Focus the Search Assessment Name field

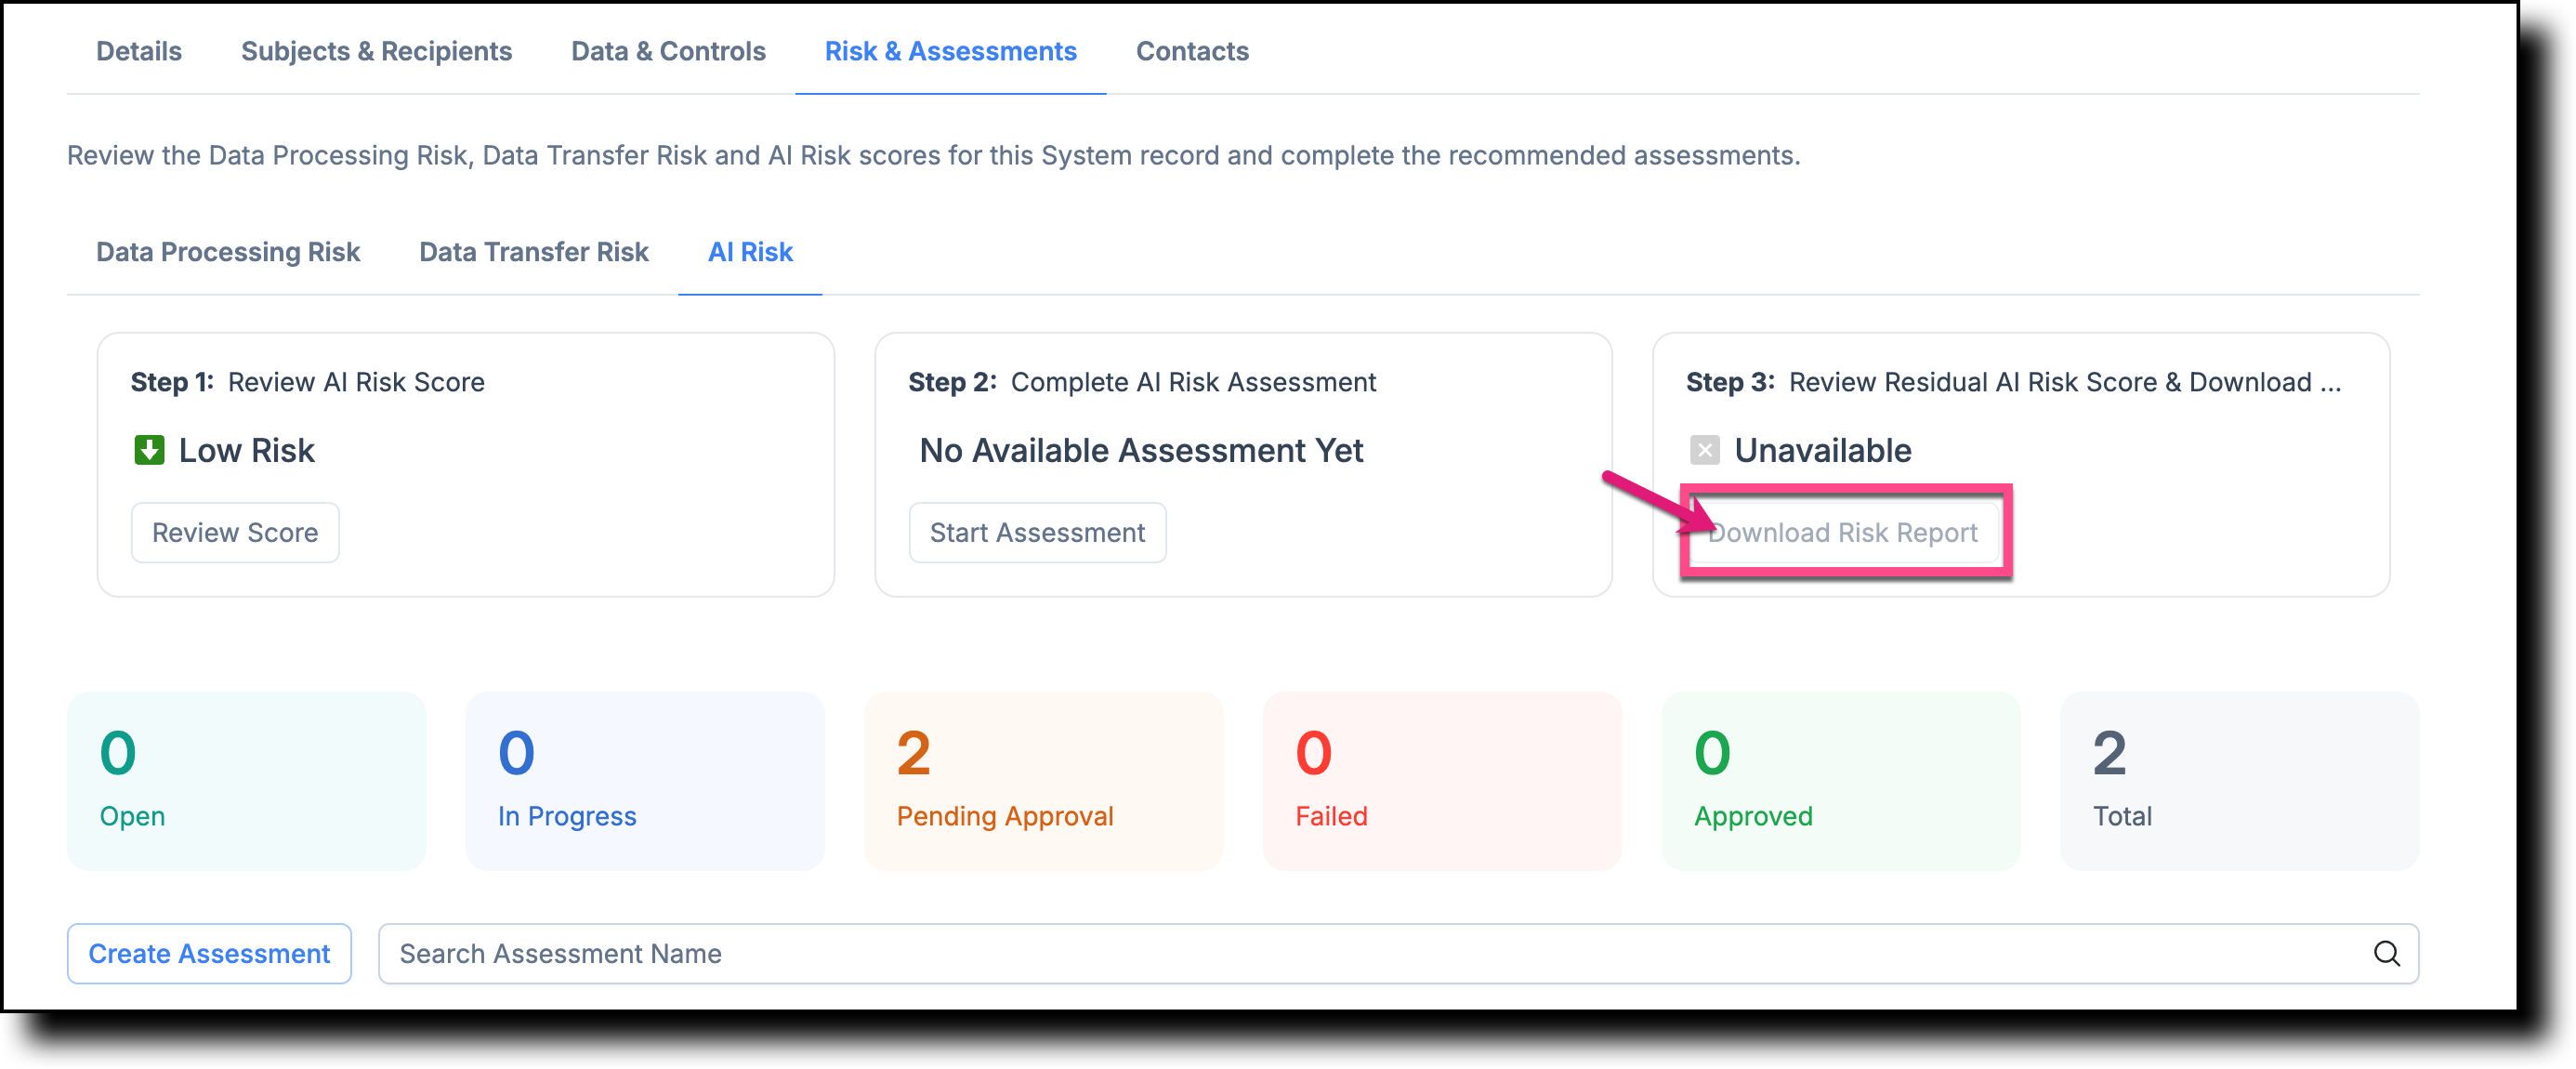pos(1398,953)
